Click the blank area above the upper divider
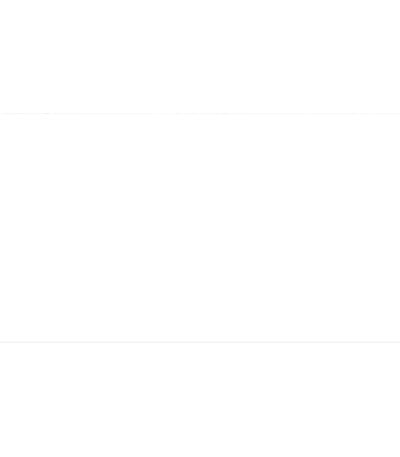The image size is (400, 457). point(200,56)
